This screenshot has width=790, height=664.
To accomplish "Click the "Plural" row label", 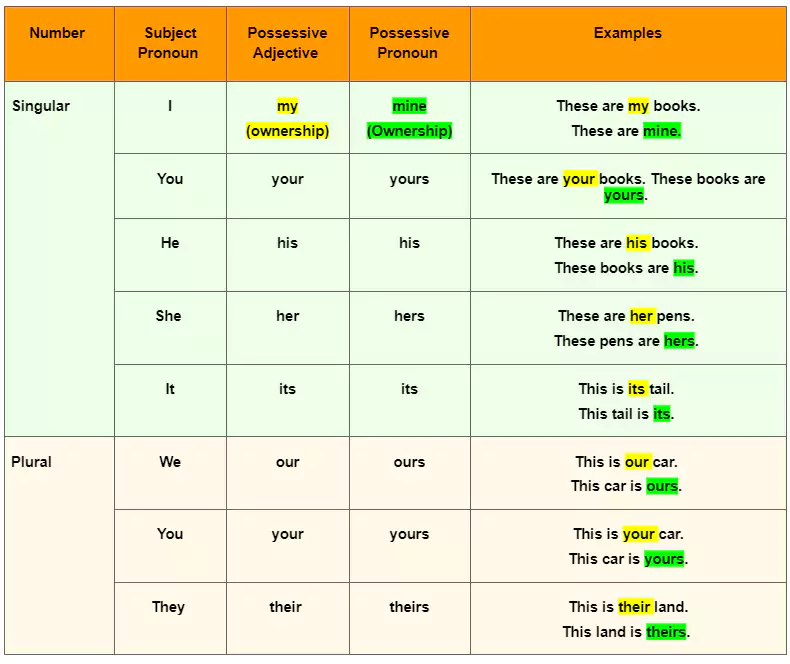I will (x=31, y=462).
